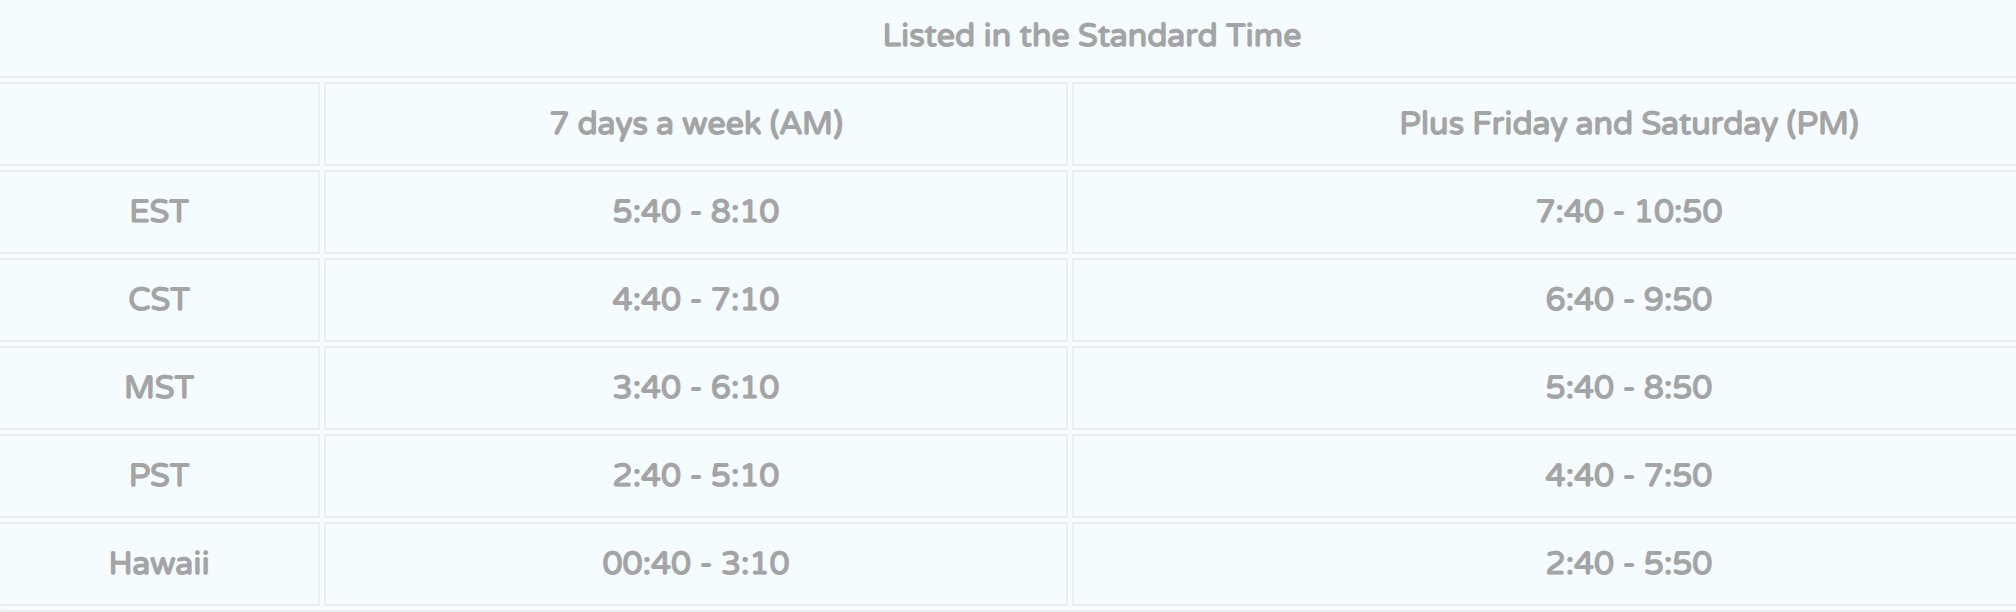
Task: Select the EST morning time 5:40 - 8:10
Action: pyautogui.click(x=696, y=212)
